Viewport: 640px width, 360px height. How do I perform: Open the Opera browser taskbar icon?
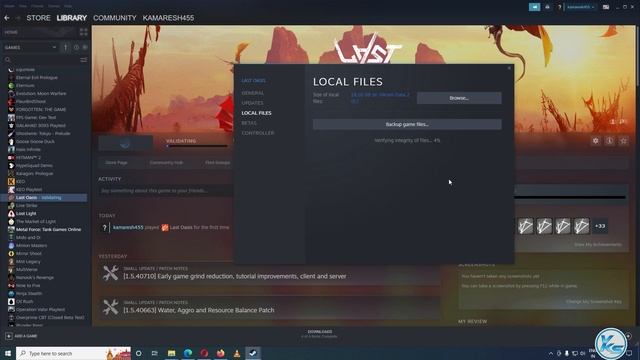pyautogui.click(x=204, y=353)
